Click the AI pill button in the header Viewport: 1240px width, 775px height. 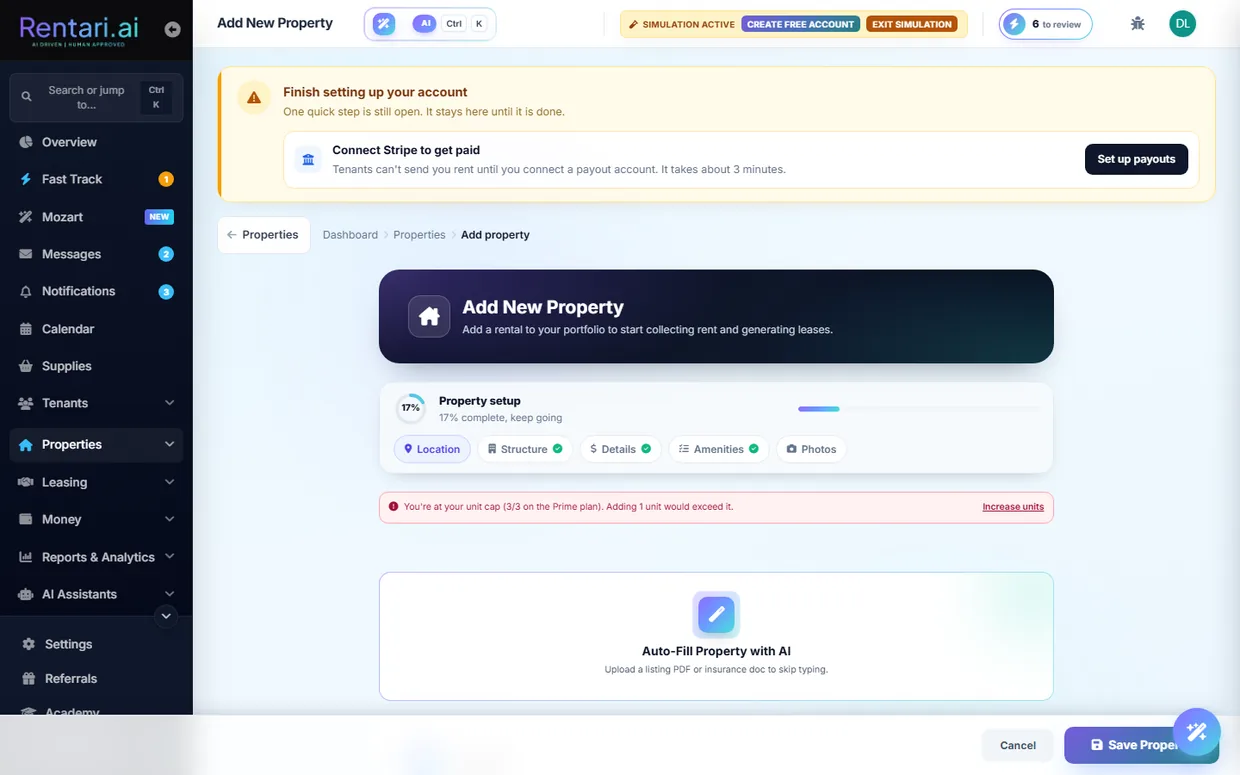pyautogui.click(x=425, y=23)
